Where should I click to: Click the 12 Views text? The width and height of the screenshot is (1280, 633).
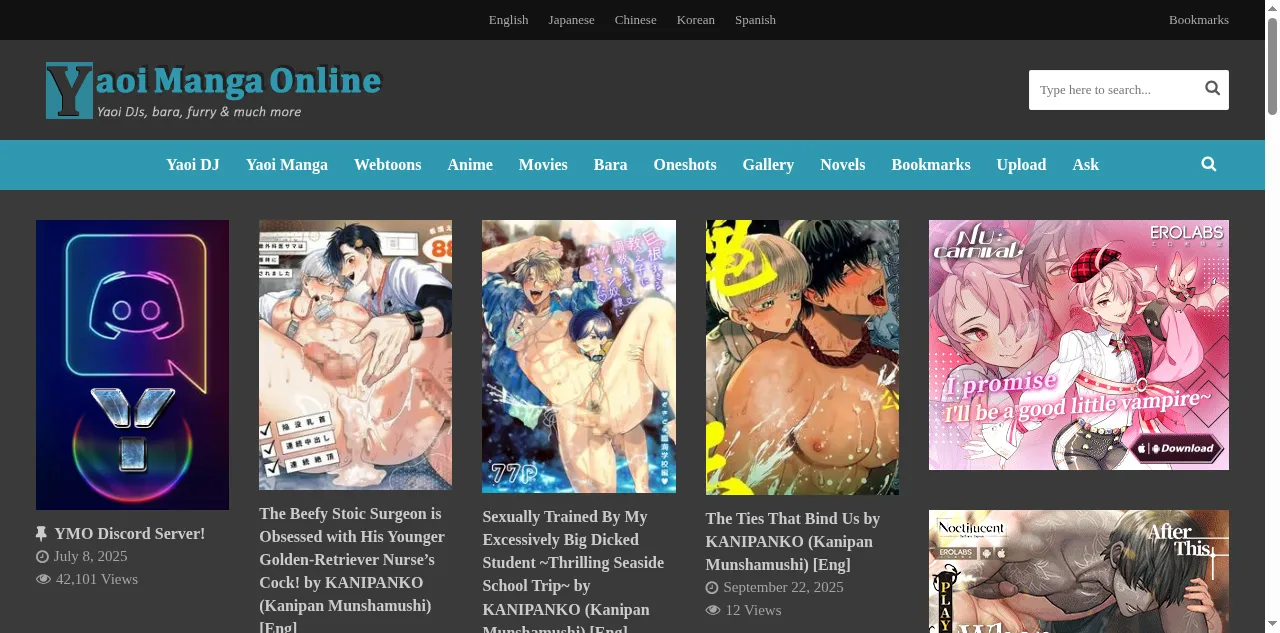[x=753, y=611]
